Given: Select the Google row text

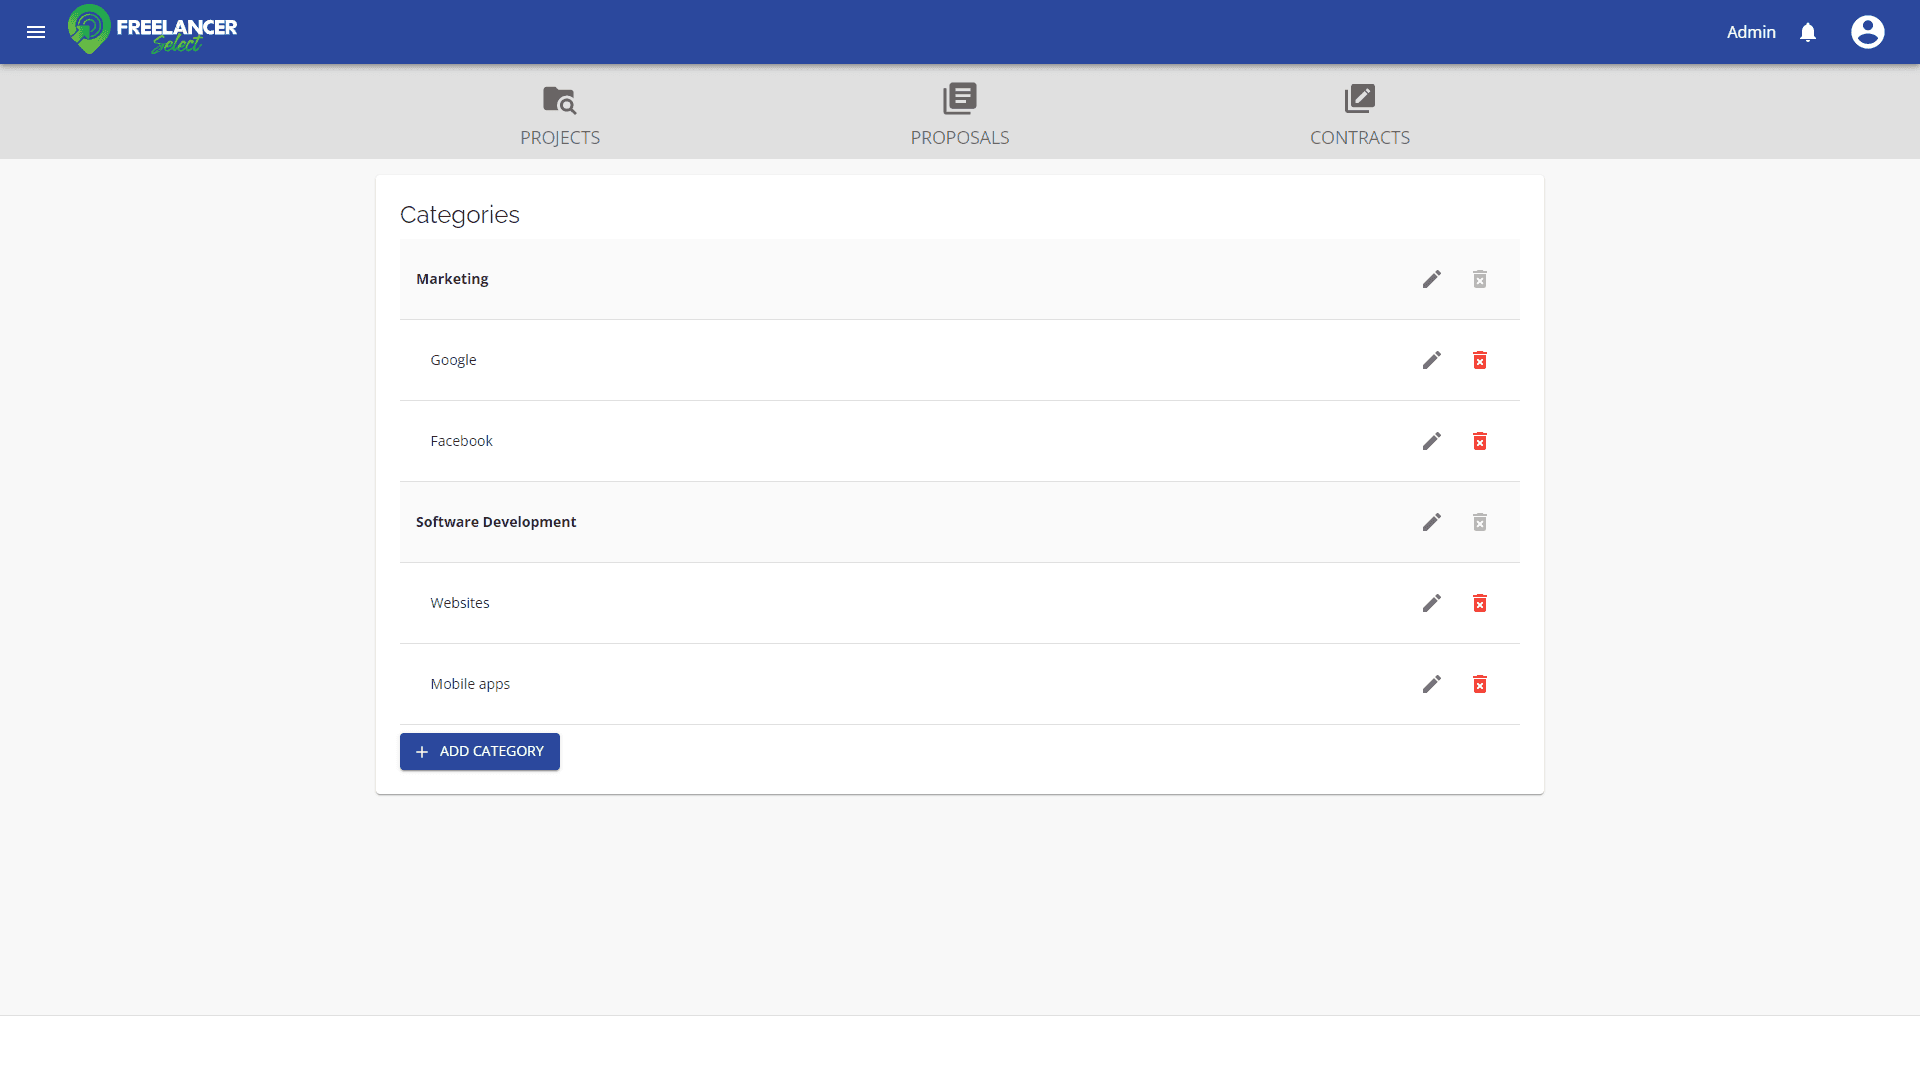Looking at the screenshot, I should [453, 360].
